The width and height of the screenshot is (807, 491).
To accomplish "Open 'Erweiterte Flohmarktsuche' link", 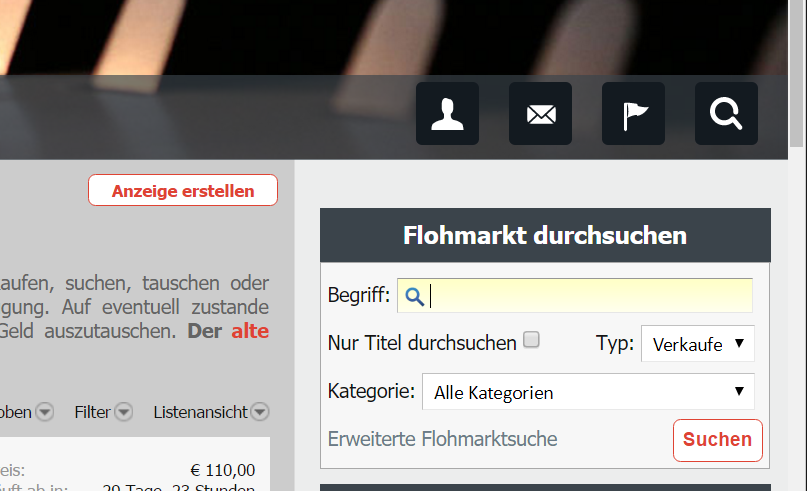I will (x=442, y=439).
